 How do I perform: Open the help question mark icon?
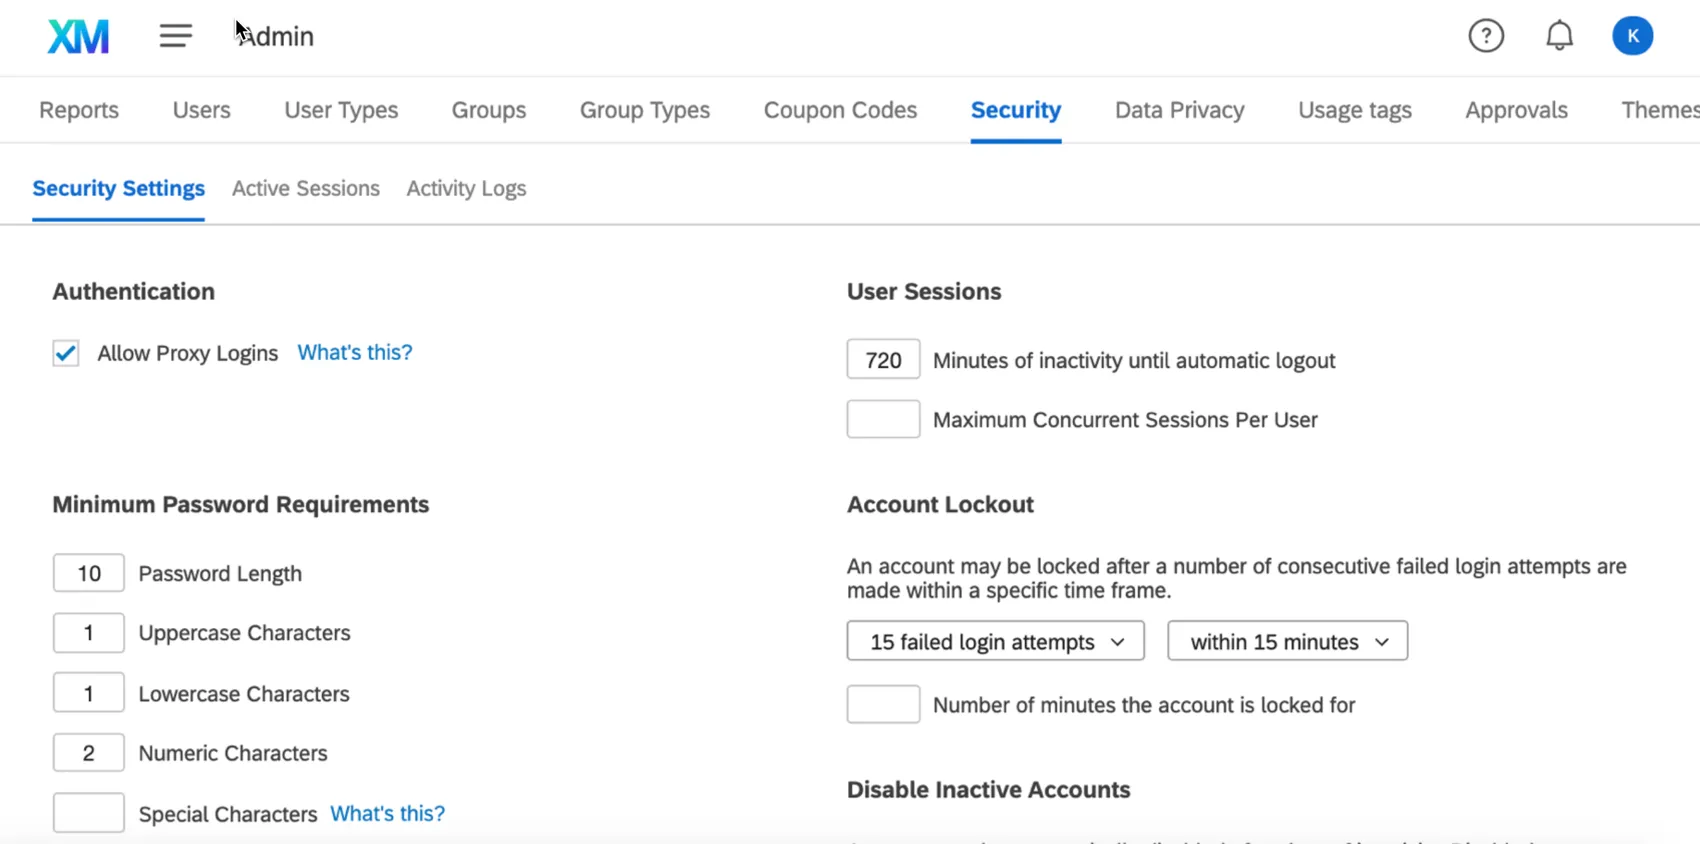[1486, 36]
